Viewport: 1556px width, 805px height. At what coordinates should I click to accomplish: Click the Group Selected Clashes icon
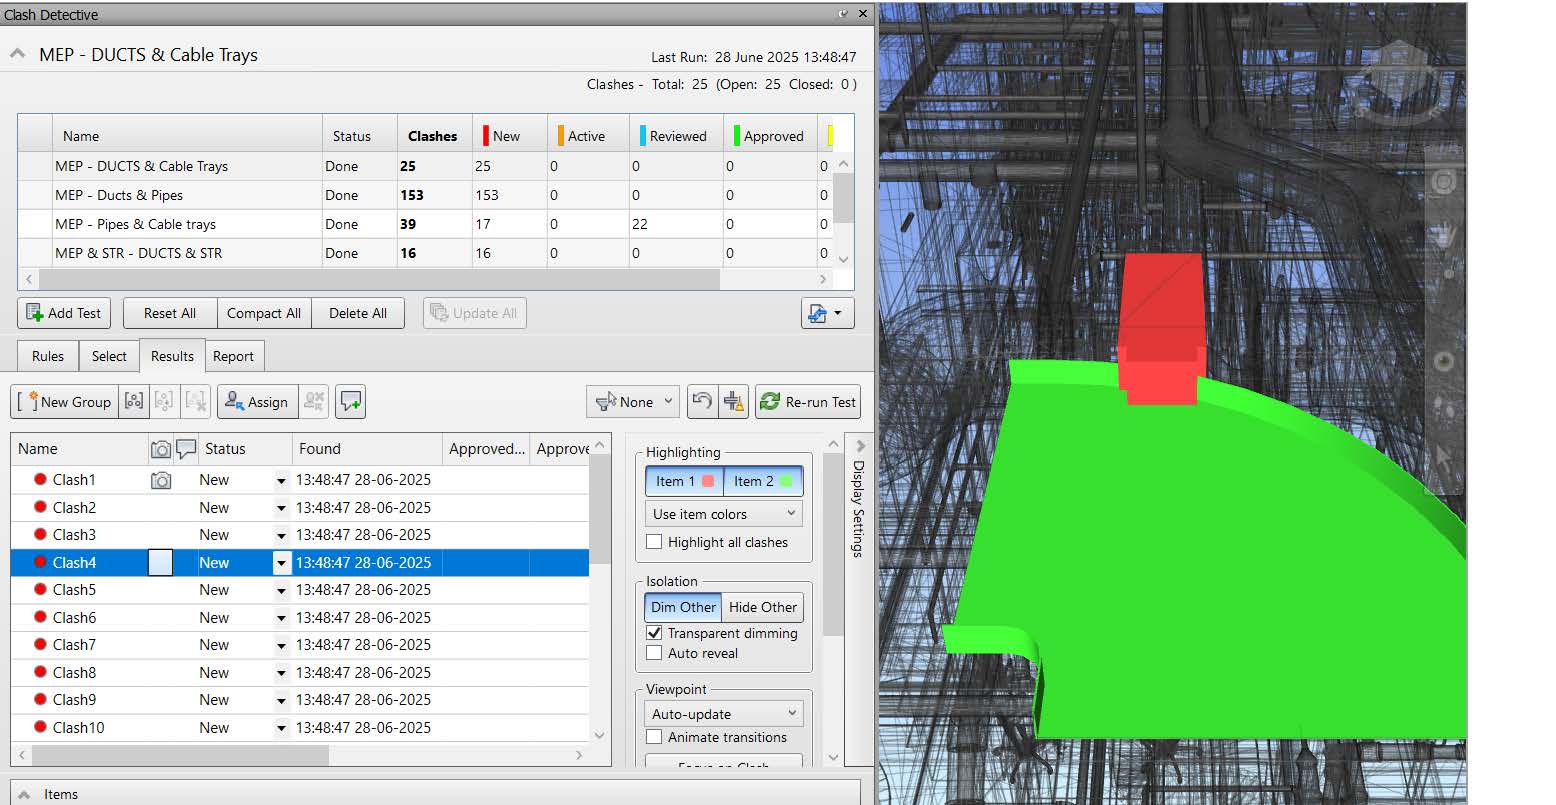click(x=134, y=402)
